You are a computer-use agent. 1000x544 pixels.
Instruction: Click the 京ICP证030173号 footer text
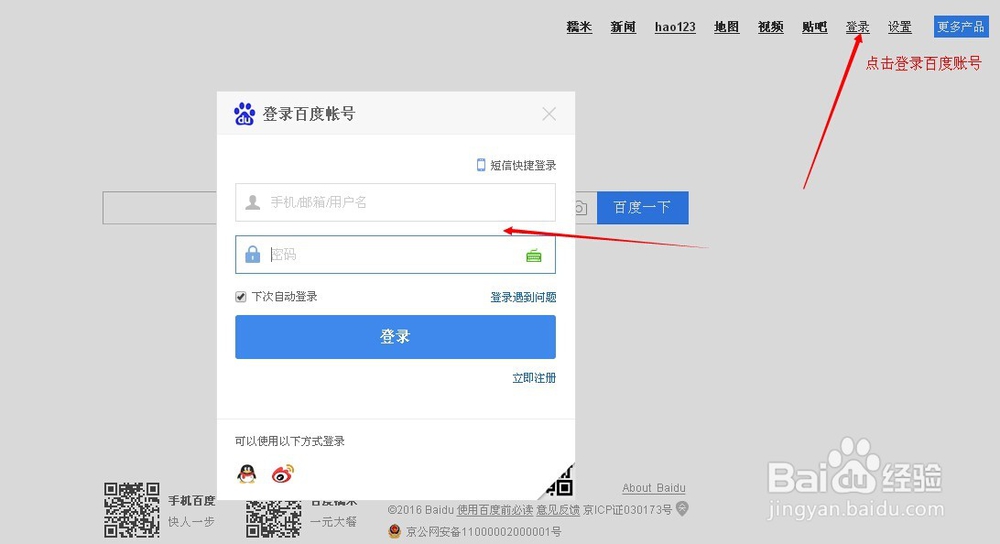[x=628, y=510]
